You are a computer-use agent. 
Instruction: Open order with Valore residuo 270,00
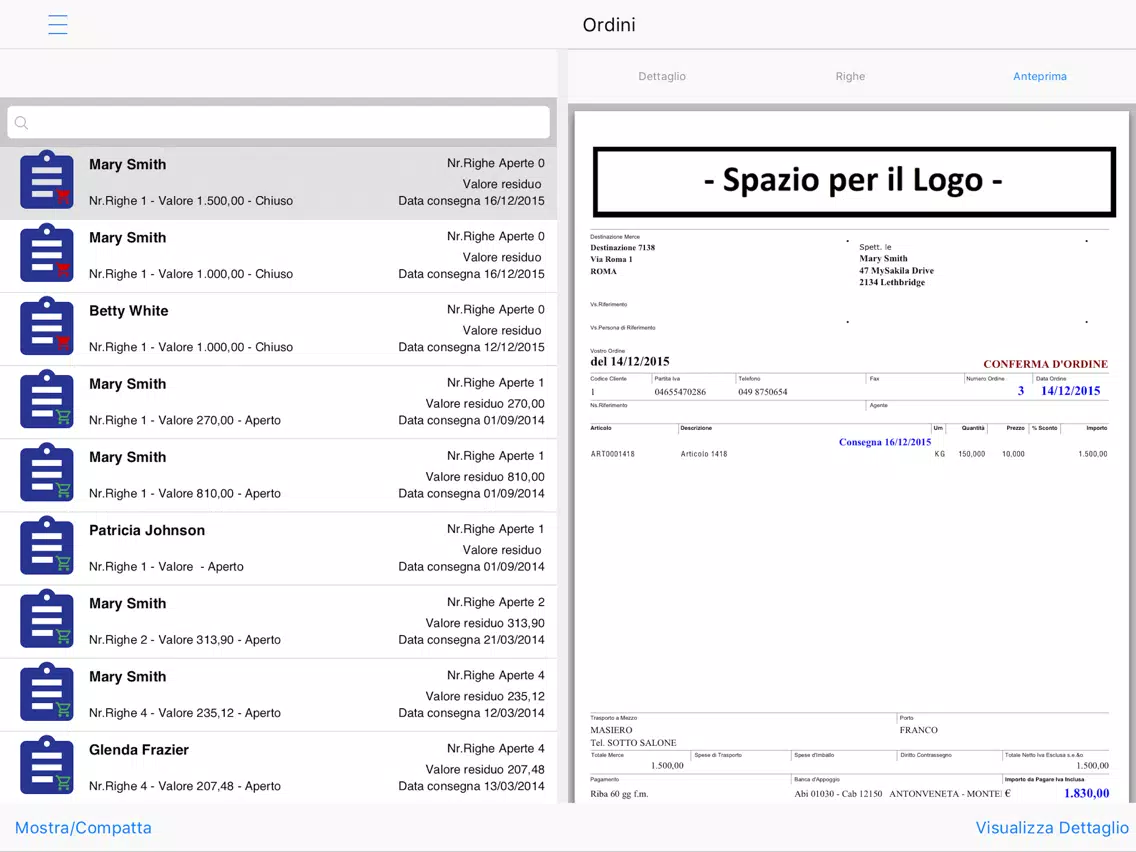(x=278, y=402)
